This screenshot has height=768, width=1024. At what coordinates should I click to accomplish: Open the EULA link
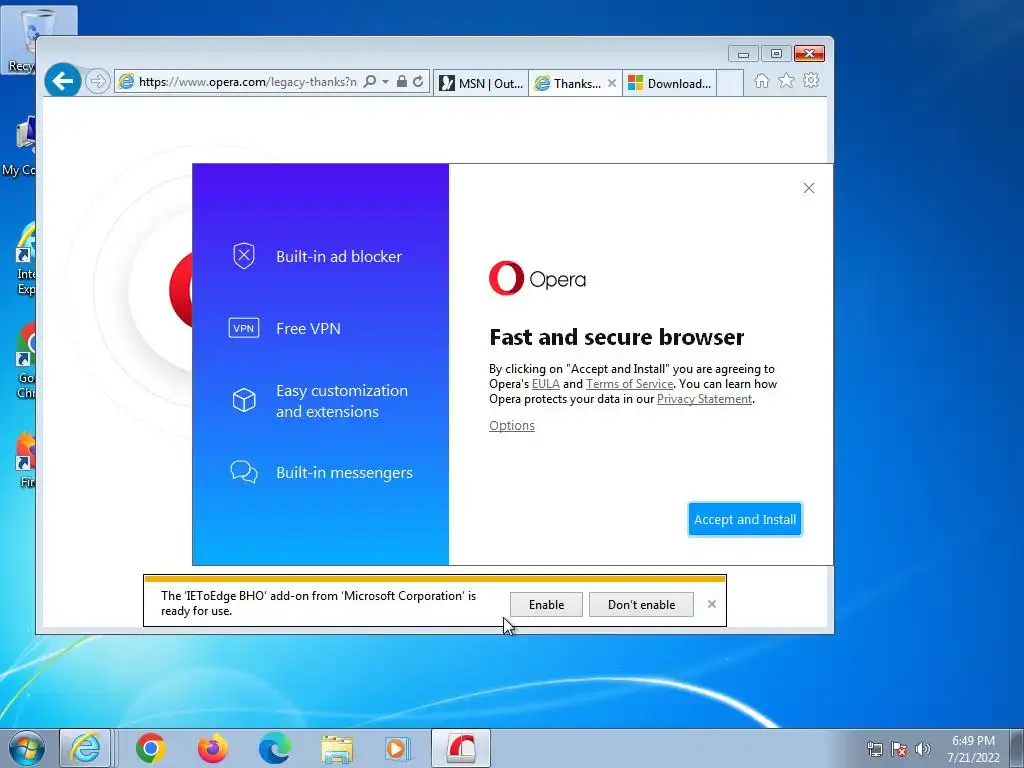[x=545, y=384]
